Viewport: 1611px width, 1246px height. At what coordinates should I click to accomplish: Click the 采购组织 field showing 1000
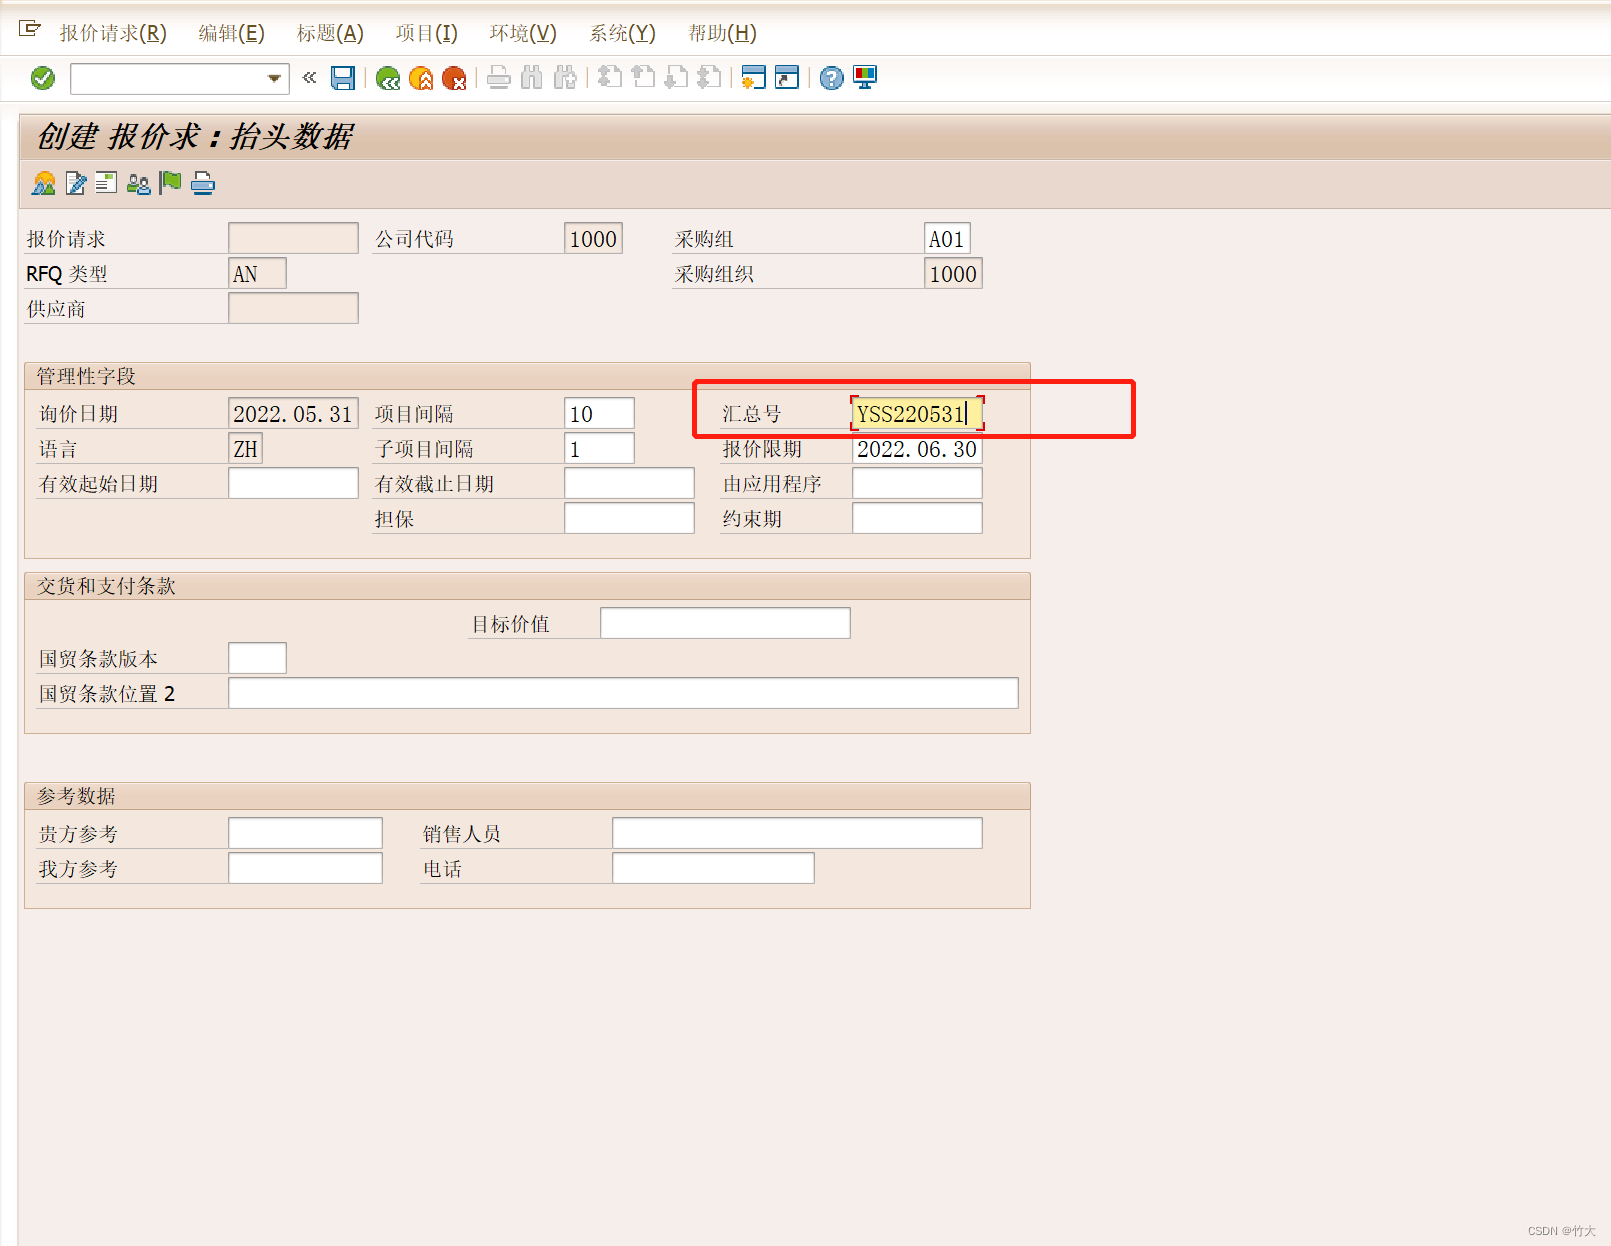[953, 273]
